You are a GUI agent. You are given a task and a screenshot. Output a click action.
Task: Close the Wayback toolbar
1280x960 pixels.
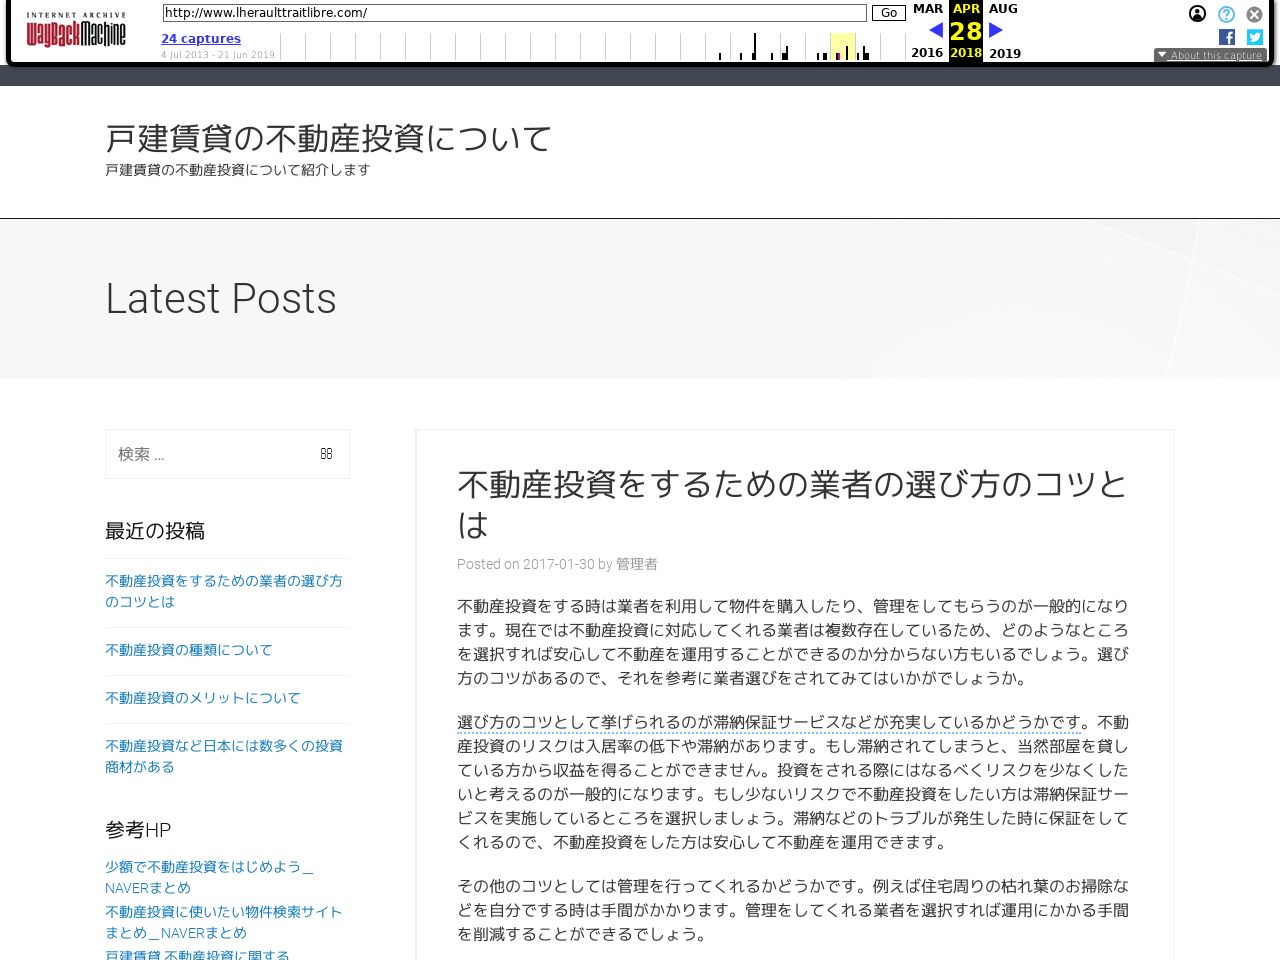point(1254,14)
